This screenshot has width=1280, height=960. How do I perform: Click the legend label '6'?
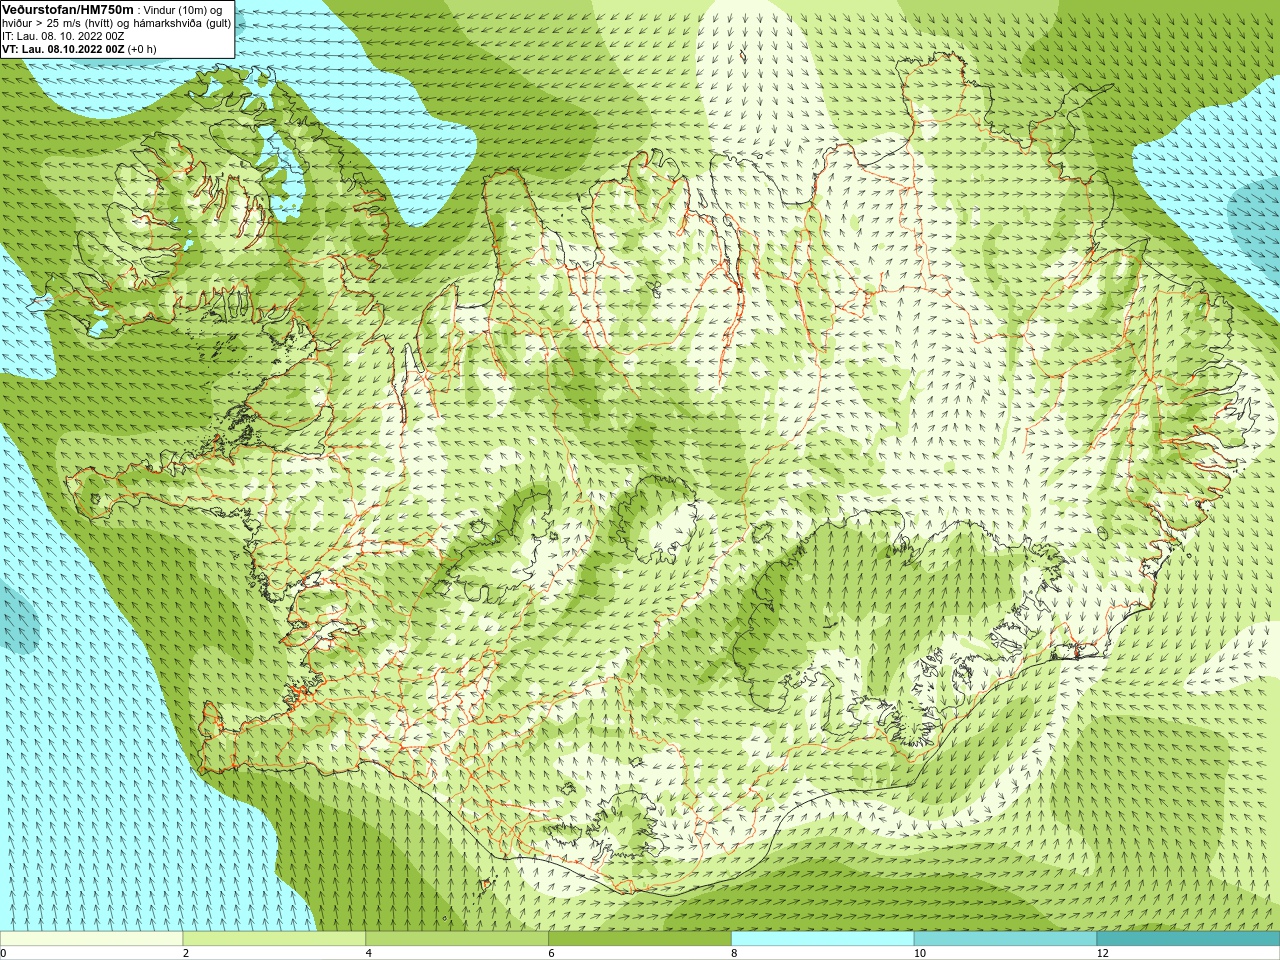click(x=551, y=953)
